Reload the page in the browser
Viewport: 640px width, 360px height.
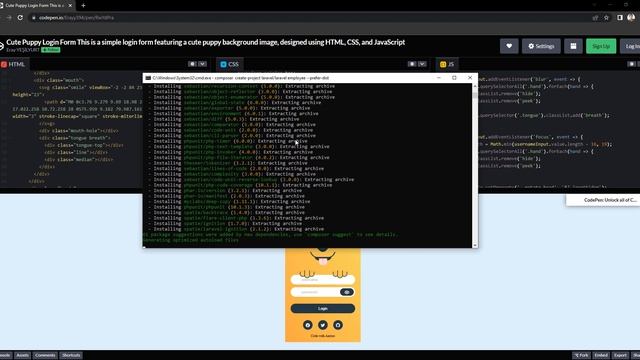(x=20, y=18)
